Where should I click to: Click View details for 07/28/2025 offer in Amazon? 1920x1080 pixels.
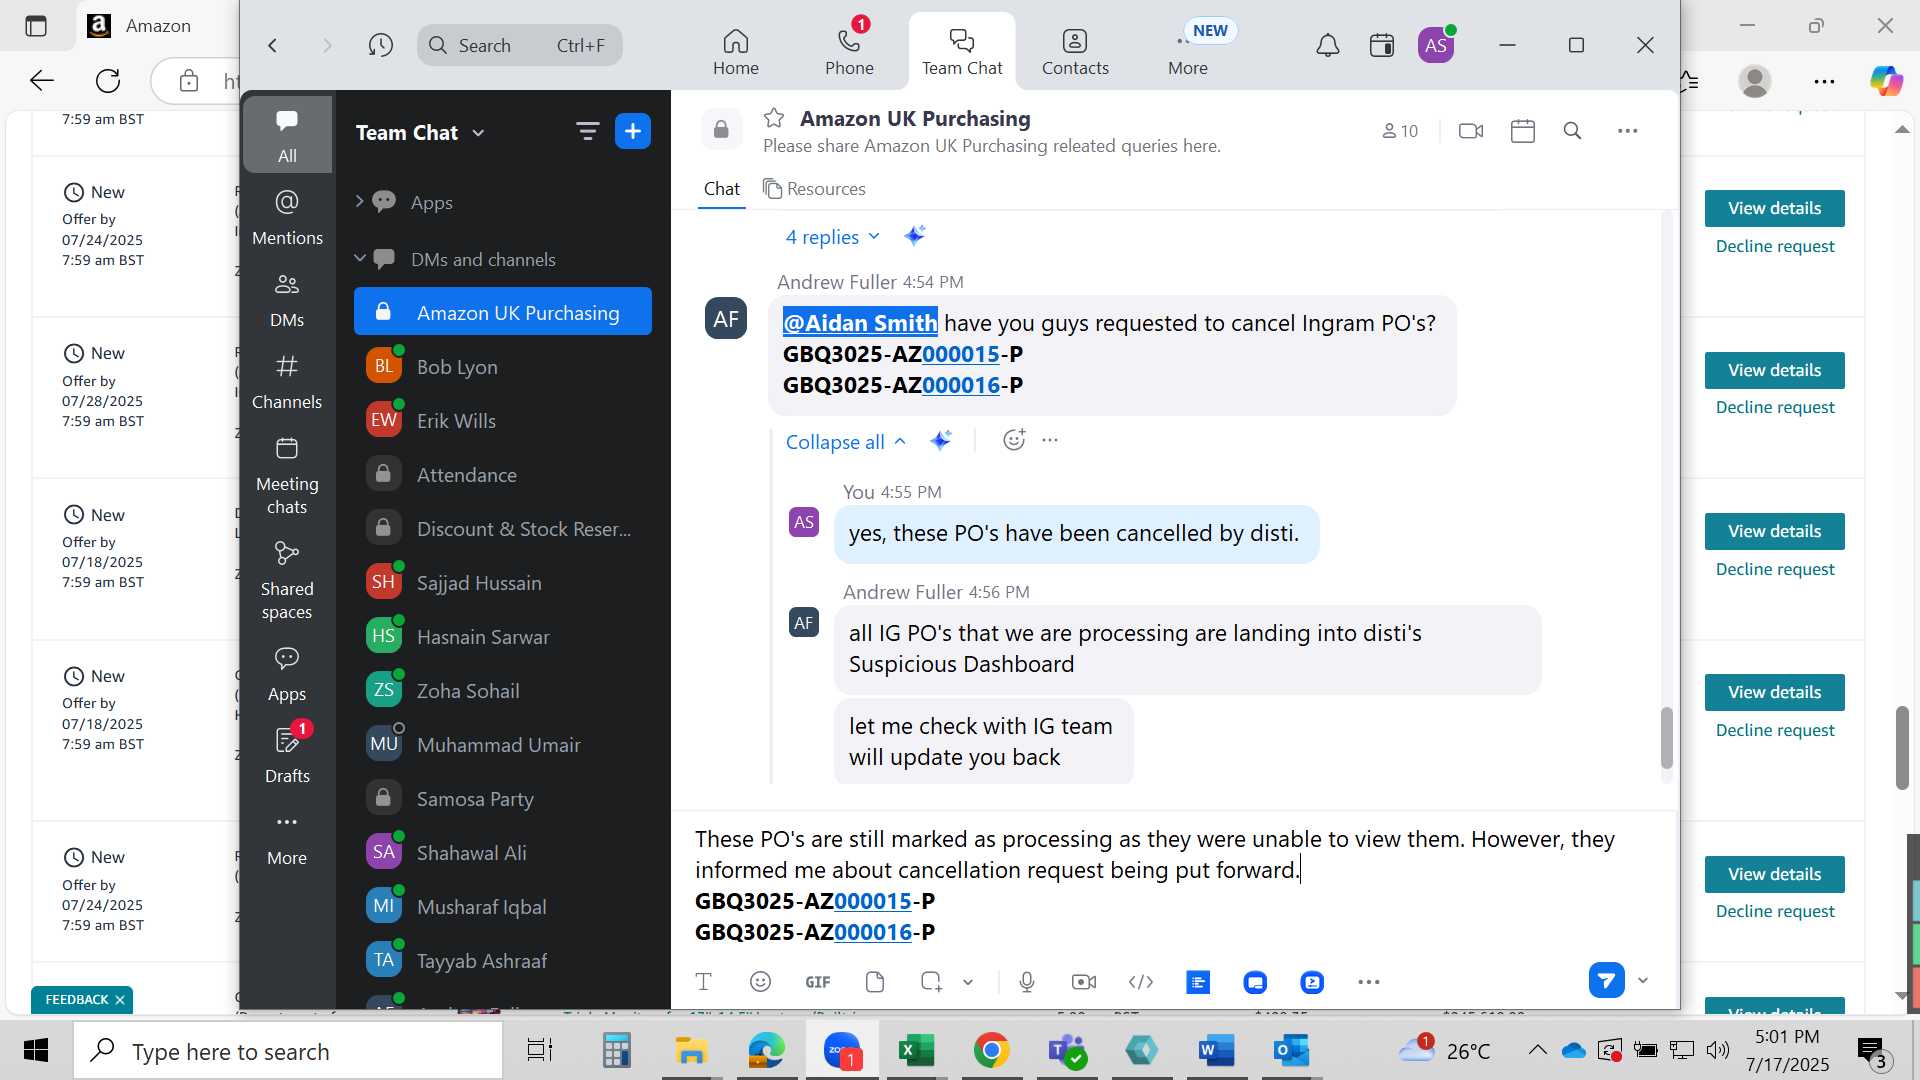(x=1774, y=370)
